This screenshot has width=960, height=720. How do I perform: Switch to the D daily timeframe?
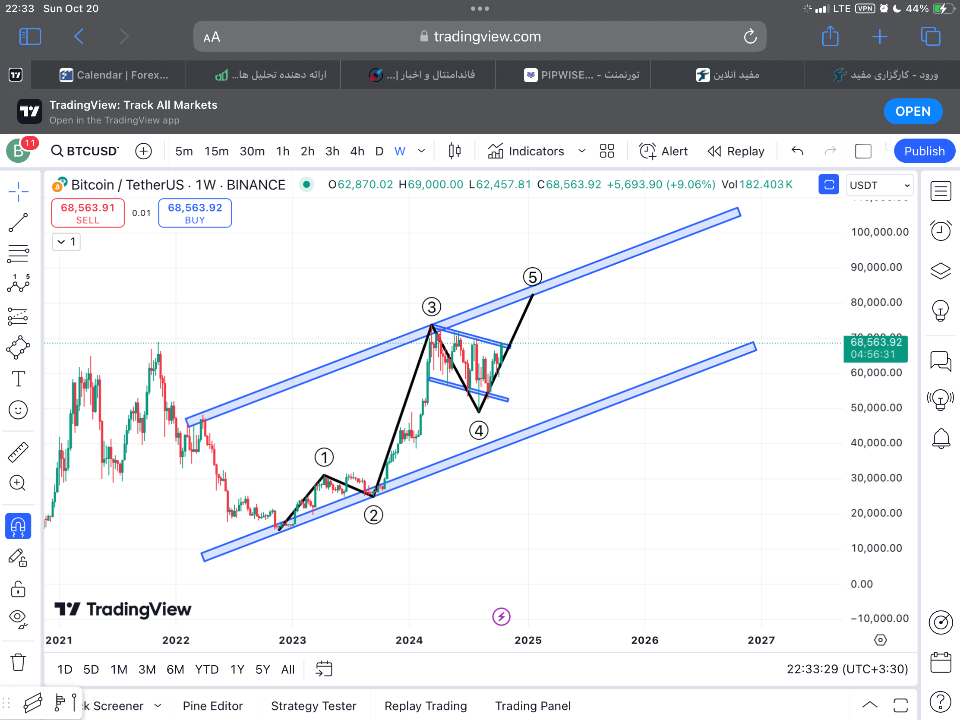[x=379, y=151]
